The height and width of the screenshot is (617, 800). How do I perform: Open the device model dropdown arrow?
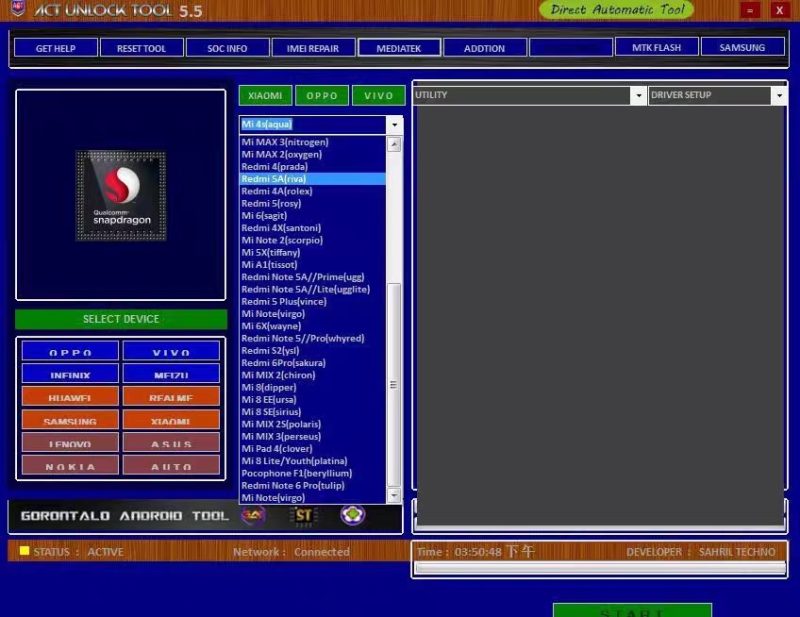pos(394,125)
